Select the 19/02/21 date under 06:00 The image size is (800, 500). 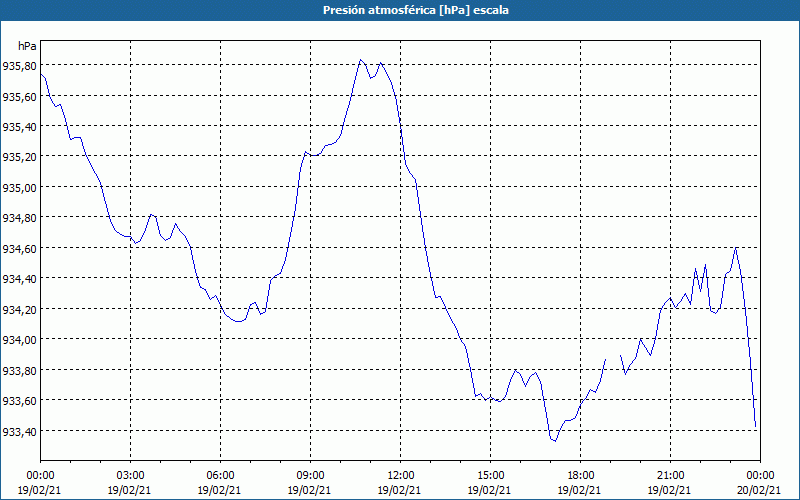click(220, 490)
